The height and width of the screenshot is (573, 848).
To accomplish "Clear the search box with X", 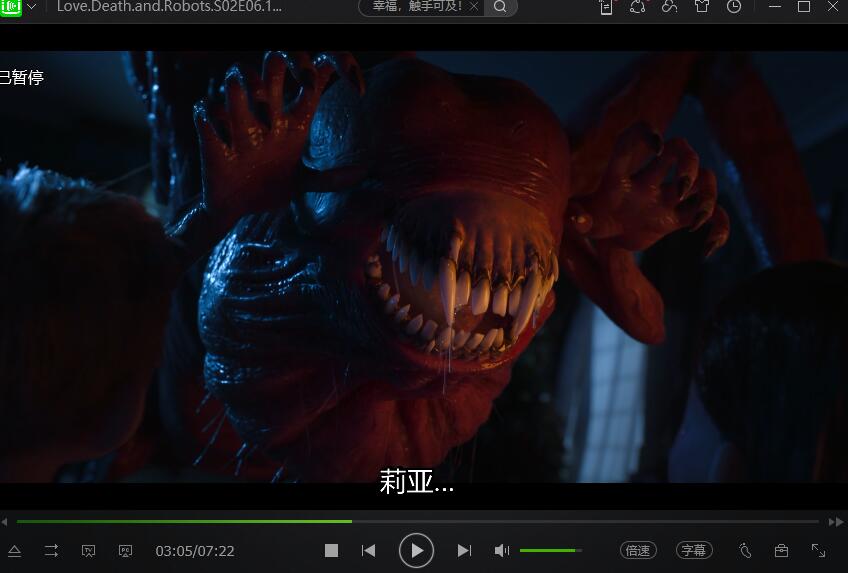I will coord(473,7).
